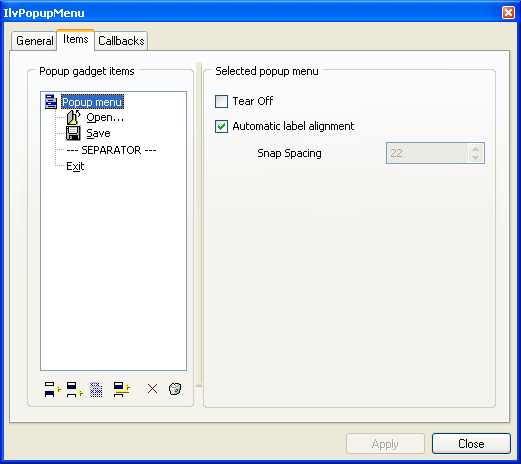
Task: Select the SEPARATOR tree item
Action: (111, 150)
